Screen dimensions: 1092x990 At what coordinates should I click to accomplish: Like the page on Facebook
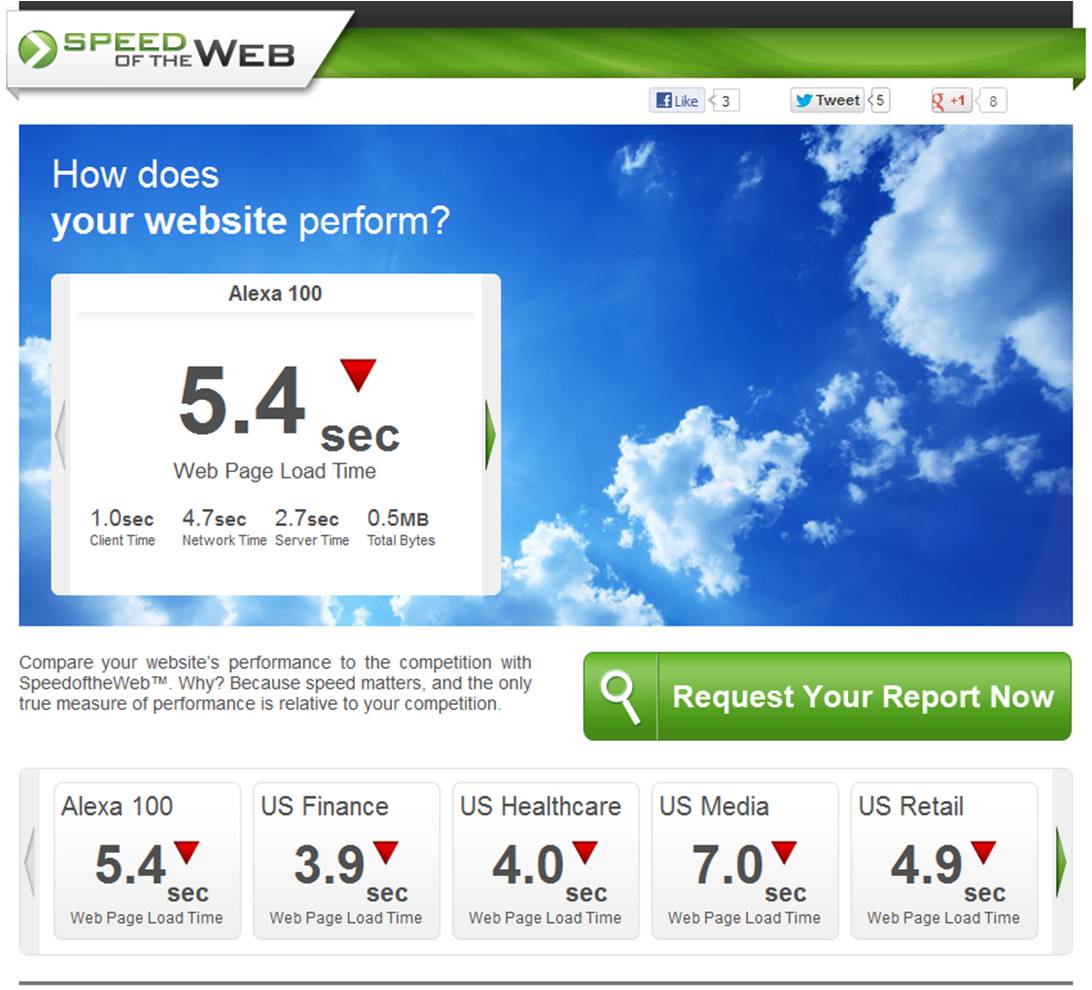677,100
